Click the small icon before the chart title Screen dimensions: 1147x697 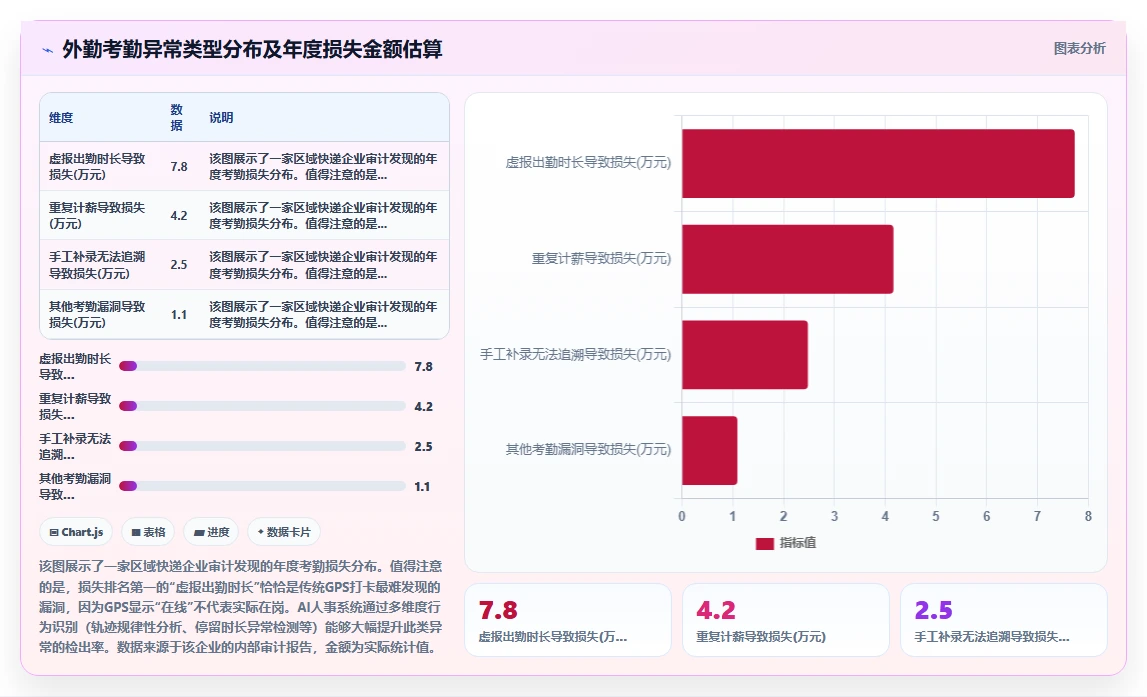[x=48, y=50]
